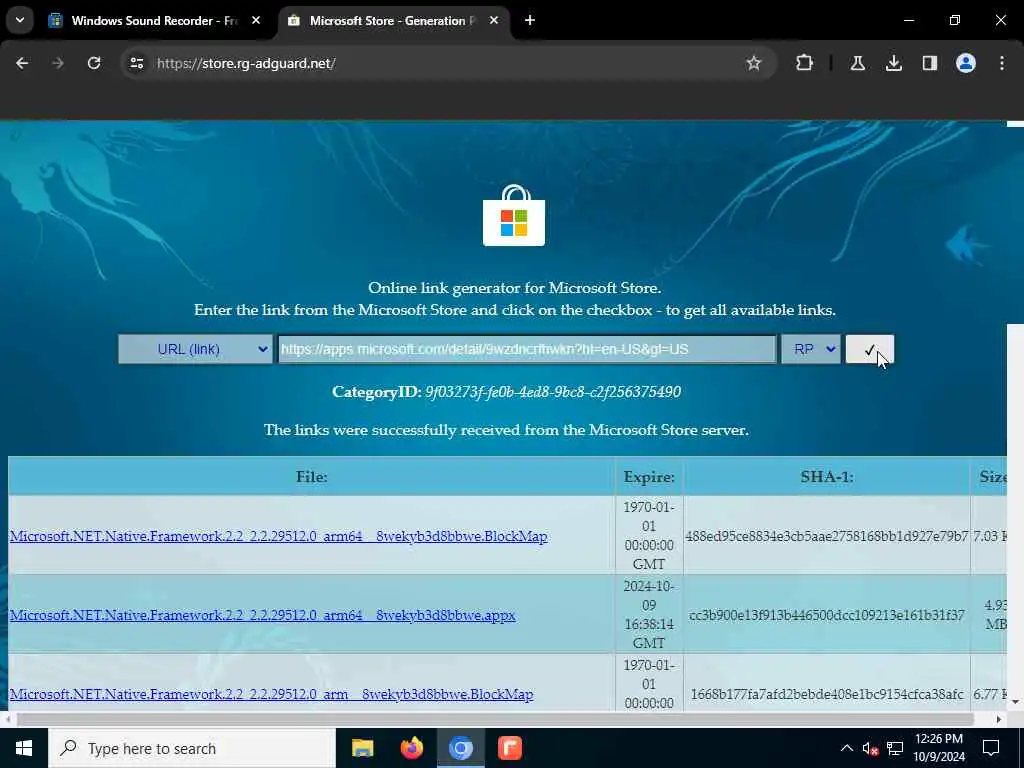Viewport: 1024px width, 768px height.
Task: Open the browser three-dot menu
Action: click(x=1002, y=63)
